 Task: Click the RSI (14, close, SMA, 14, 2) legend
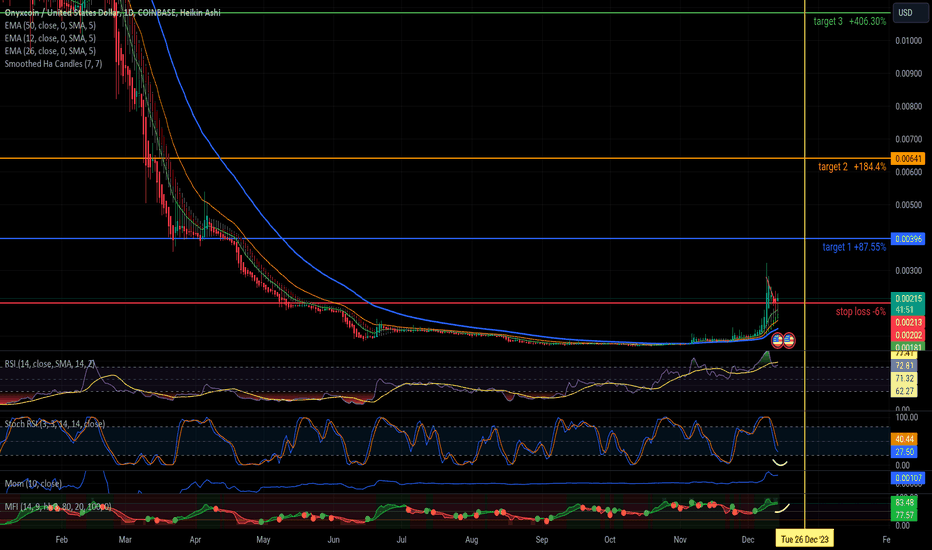click(x=50, y=363)
